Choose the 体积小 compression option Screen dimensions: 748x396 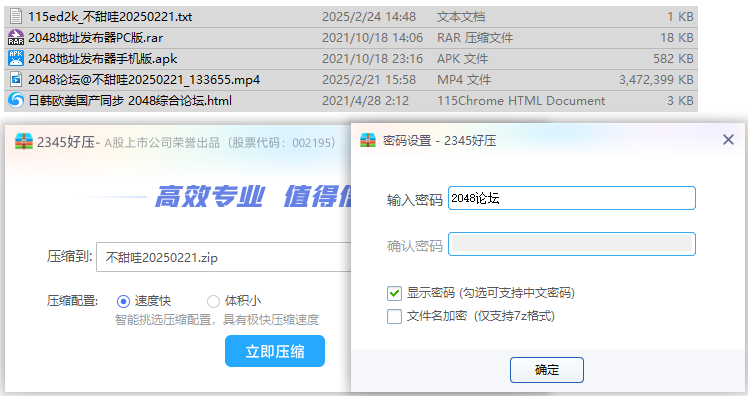[213, 302]
